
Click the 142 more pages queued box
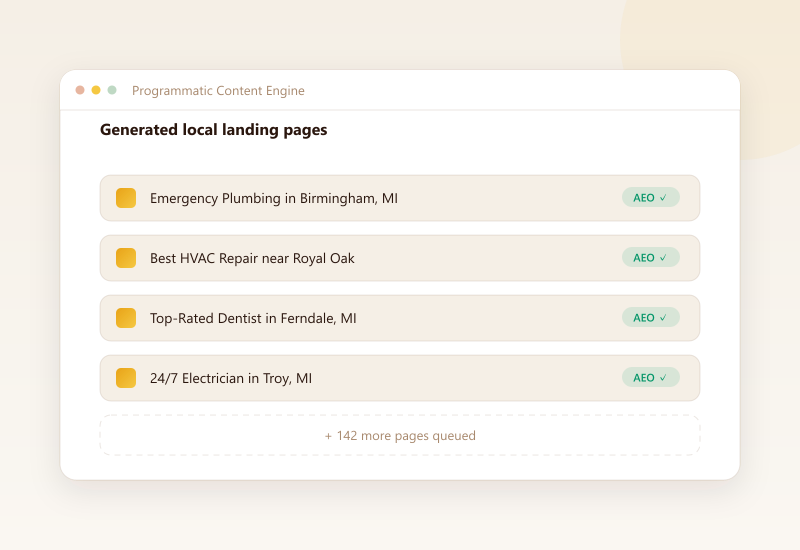click(x=400, y=435)
